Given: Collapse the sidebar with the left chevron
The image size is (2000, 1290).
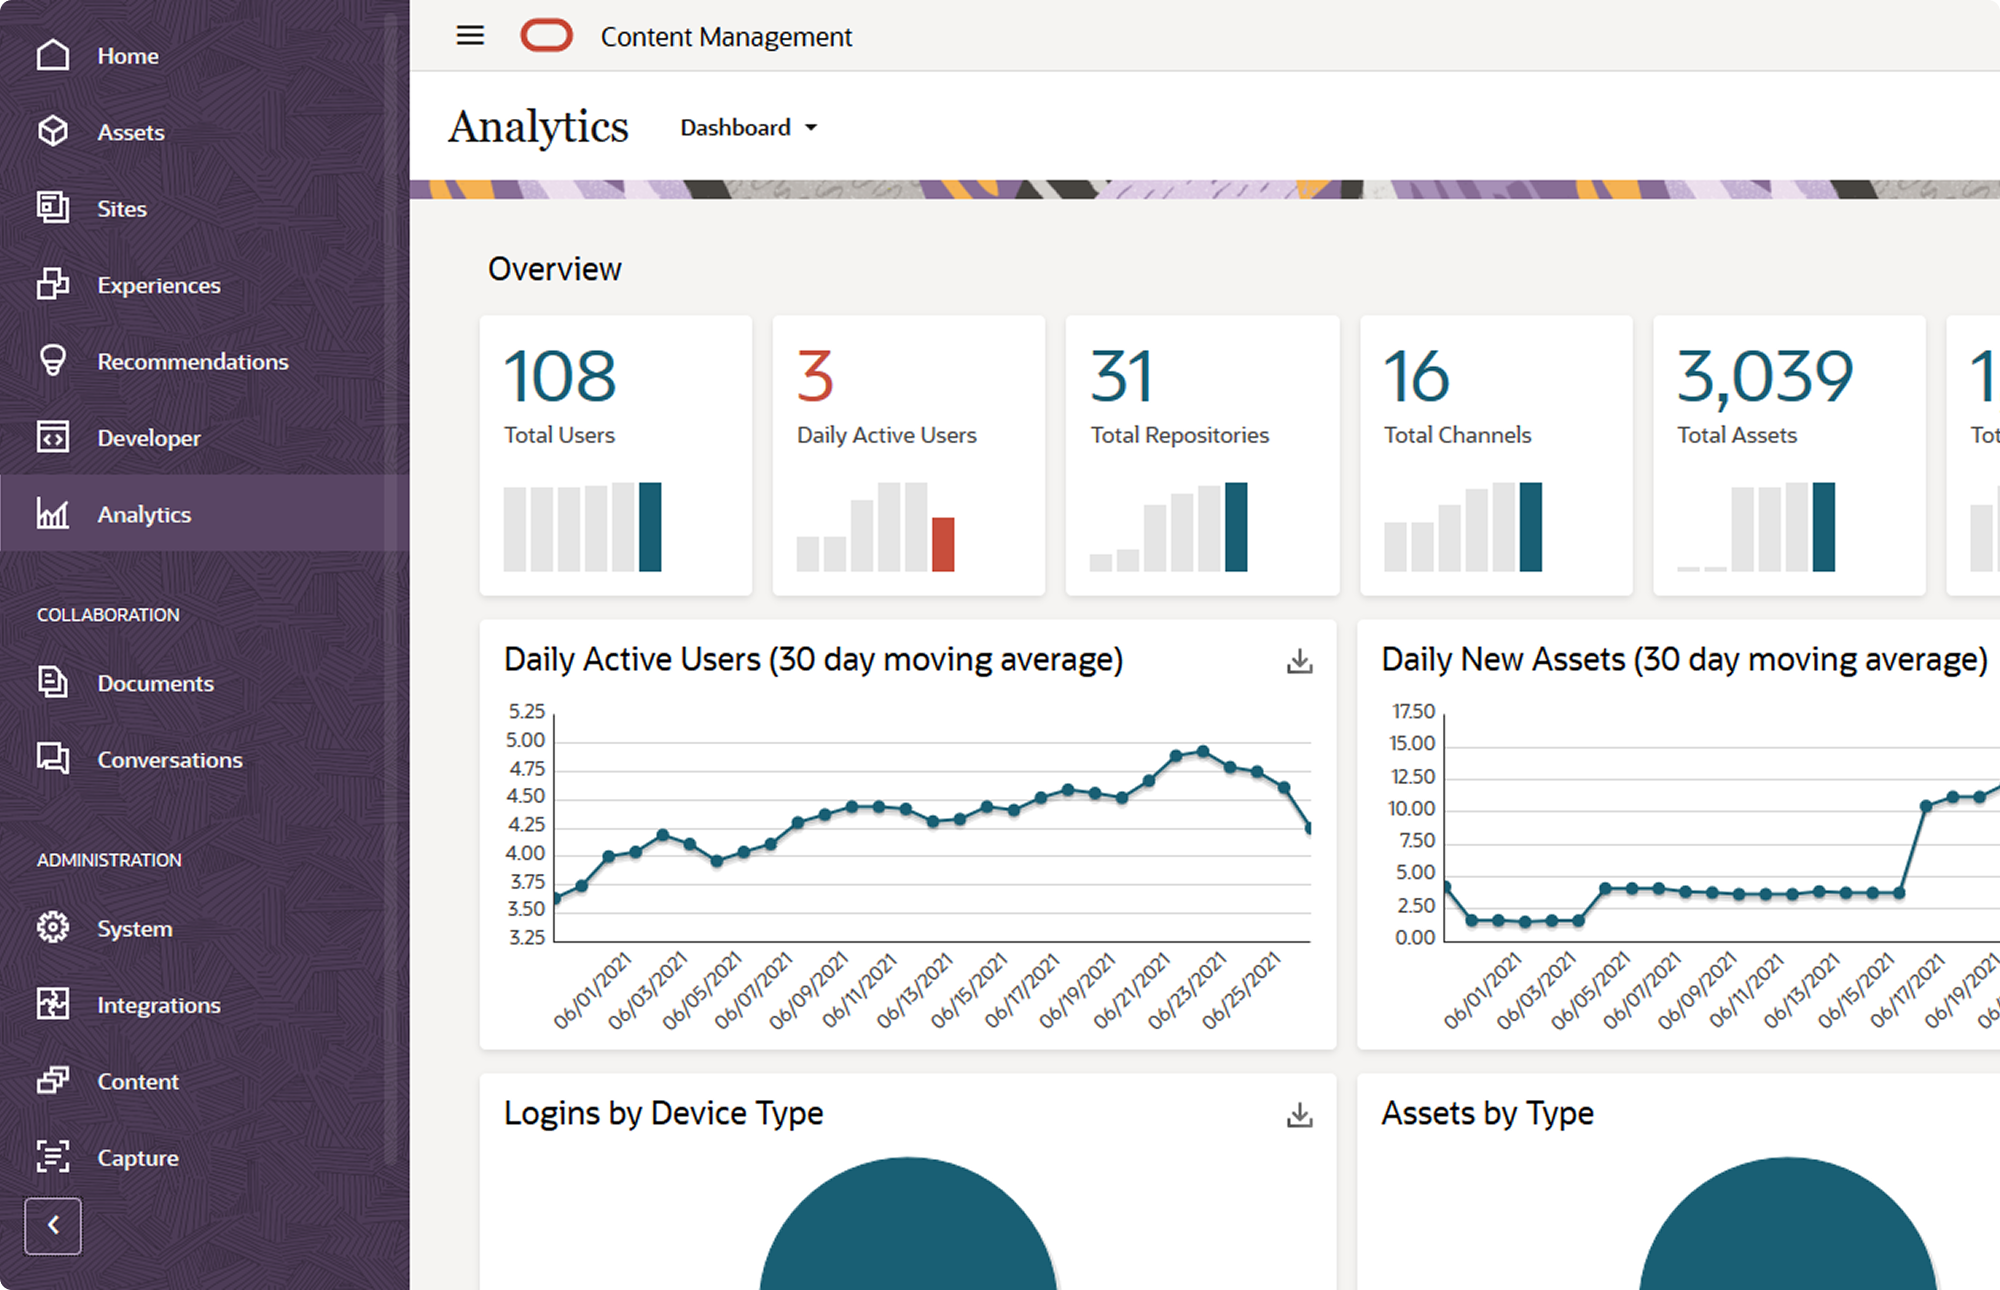Looking at the screenshot, I should (x=53, y=1225).
